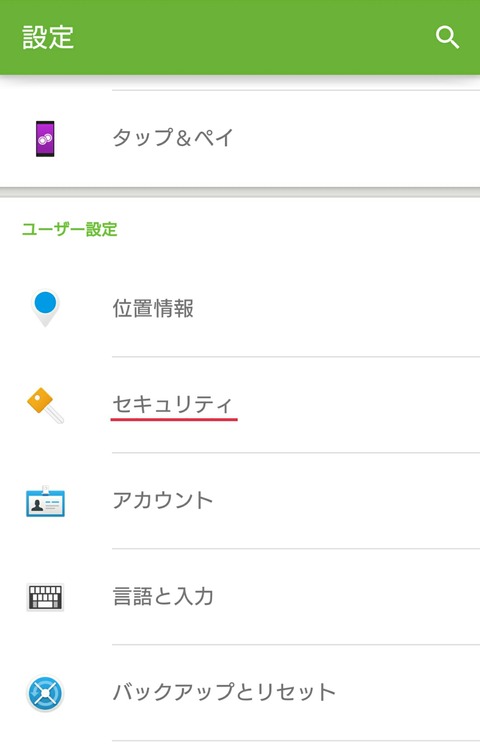Open the タップ&ペイ settings entry
Viewport: 480px width, 755px height.
pyautogui.click(x=240, y=139)
